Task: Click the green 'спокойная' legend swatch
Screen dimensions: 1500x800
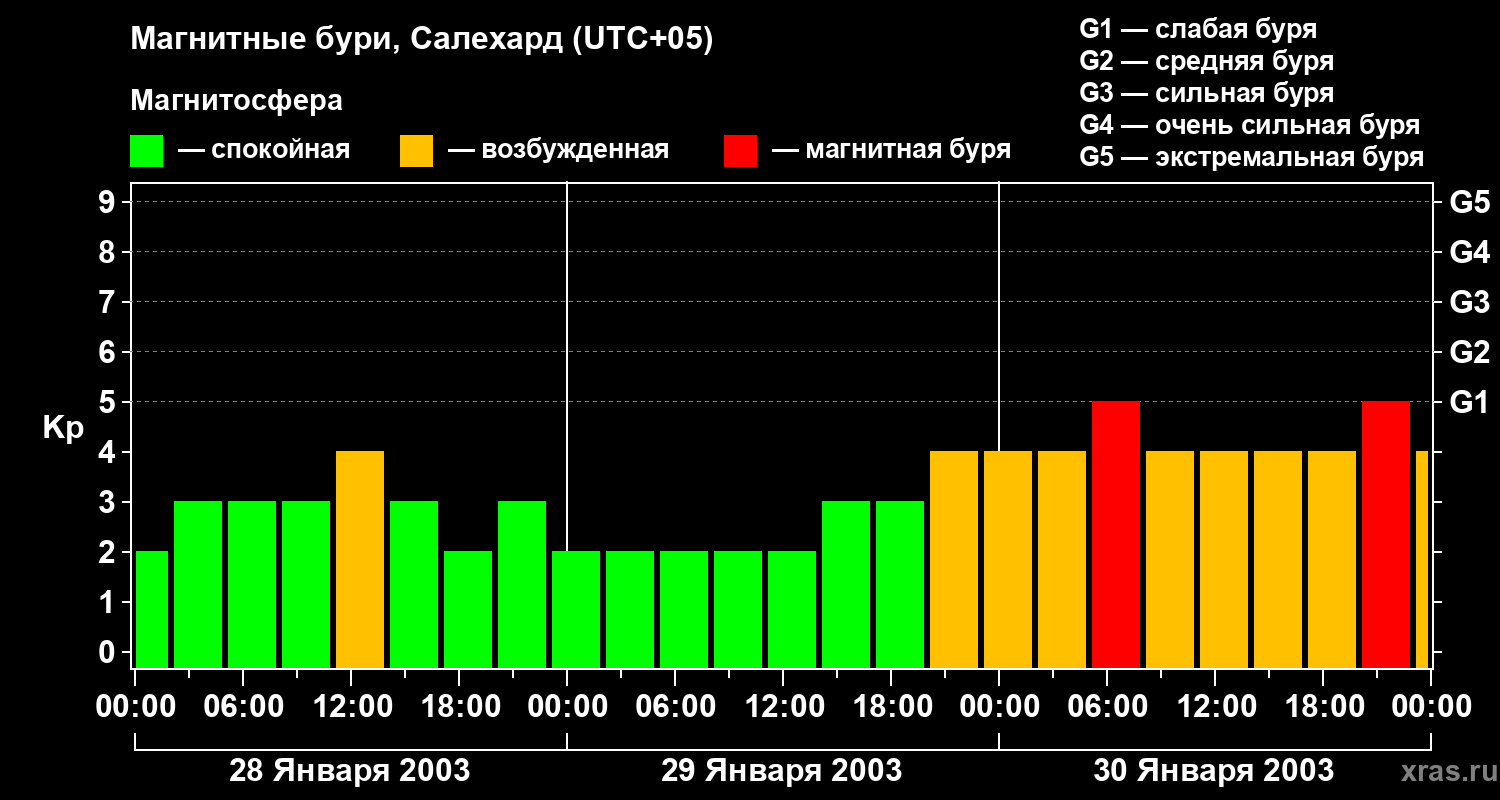Action: tap(146, 151)
